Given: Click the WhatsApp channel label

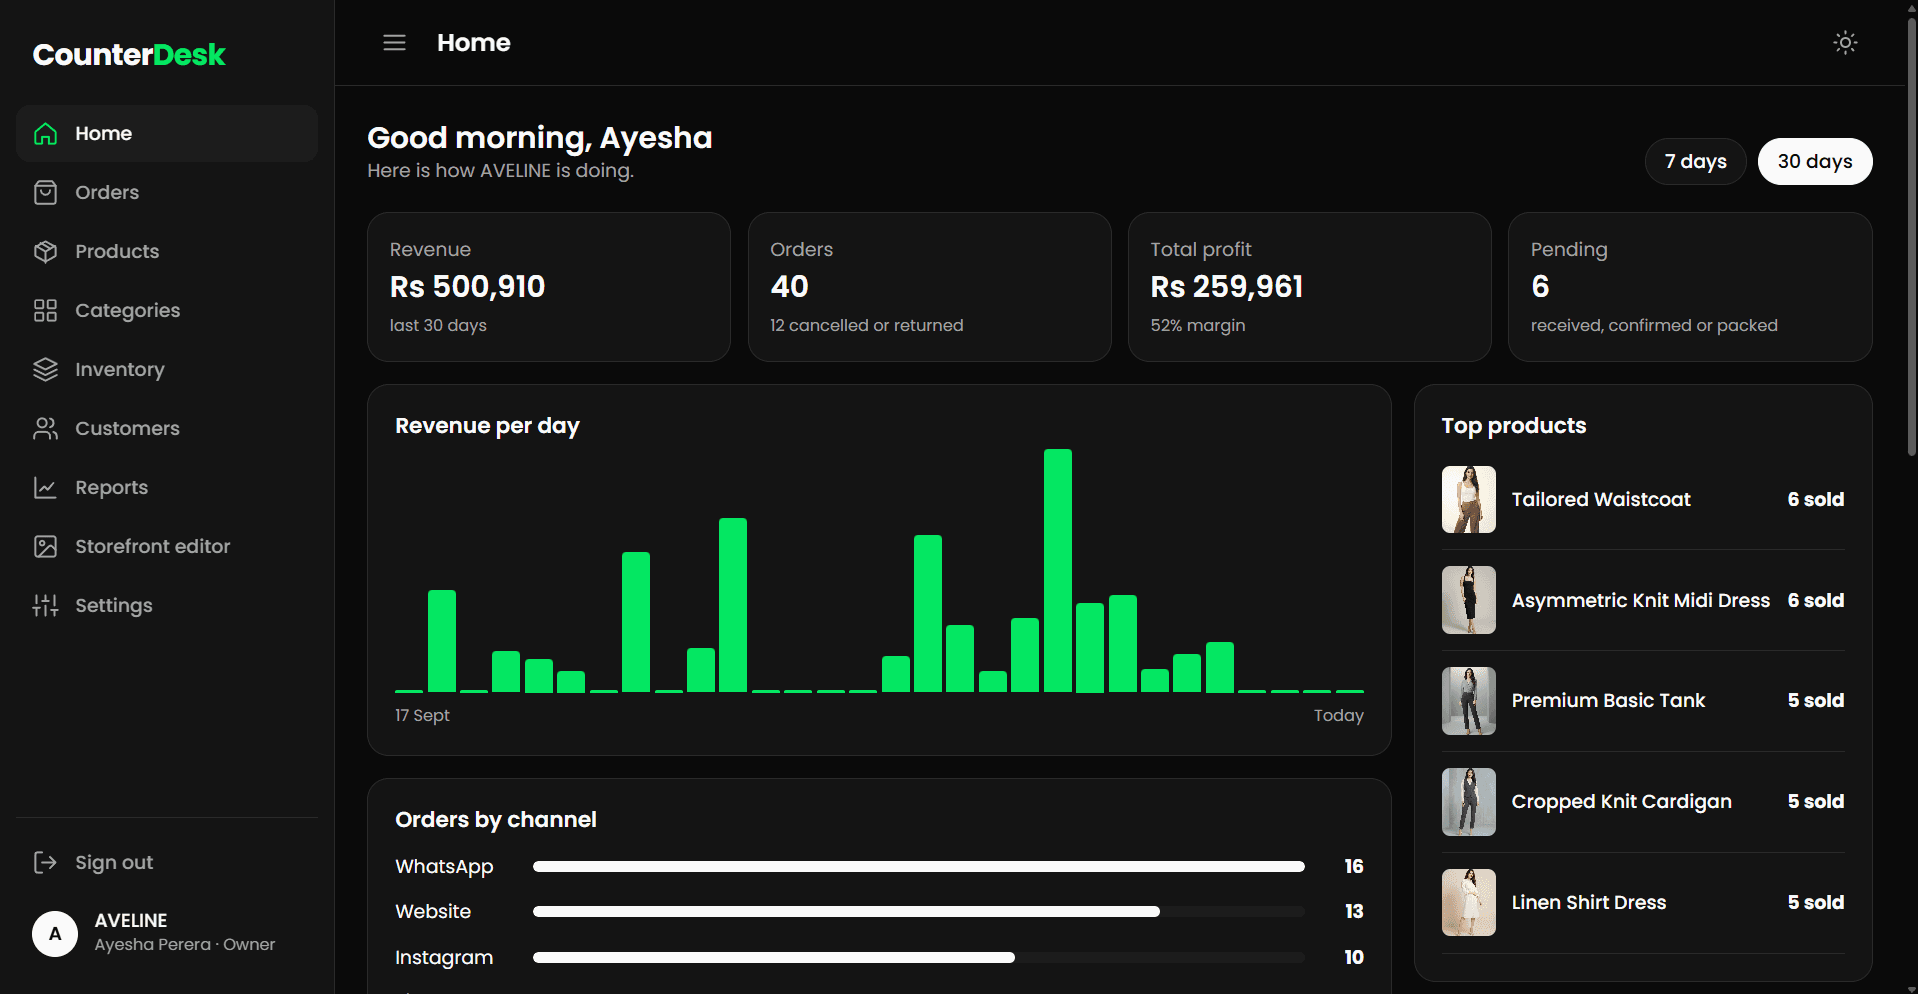Looking at the screenshot, I should 444,867.
